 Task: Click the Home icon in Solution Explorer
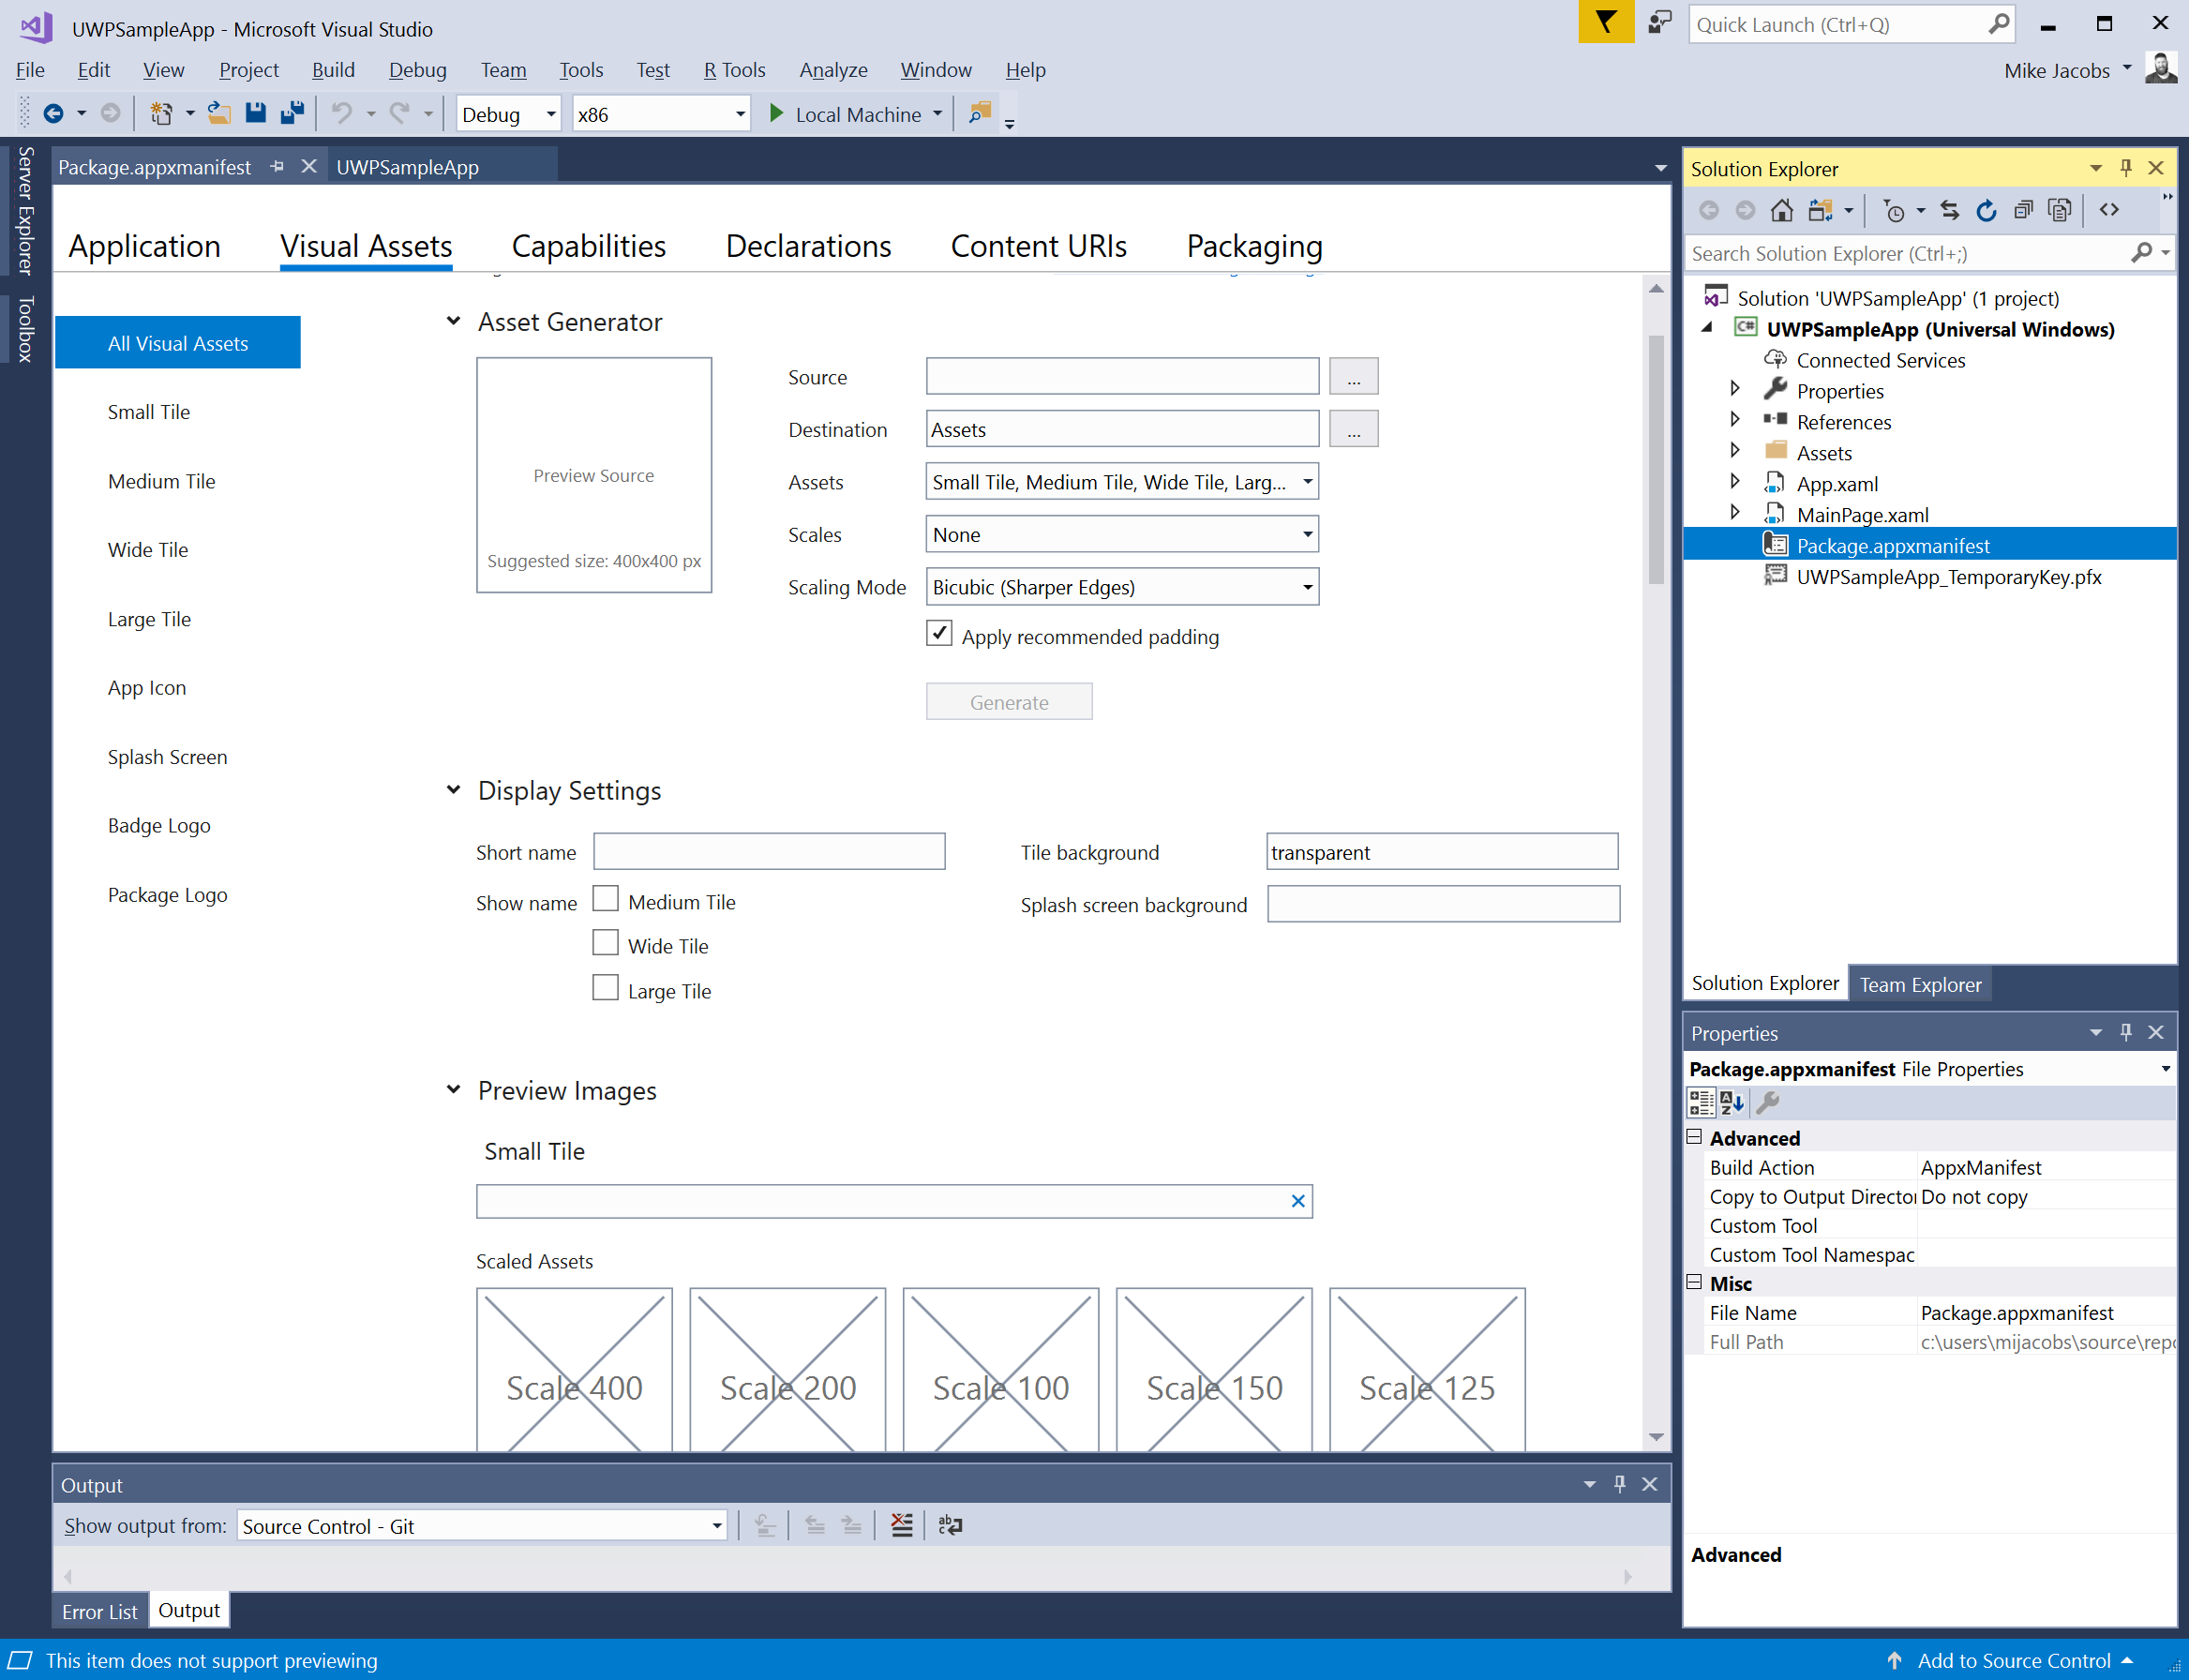[x=1781, y=210]
